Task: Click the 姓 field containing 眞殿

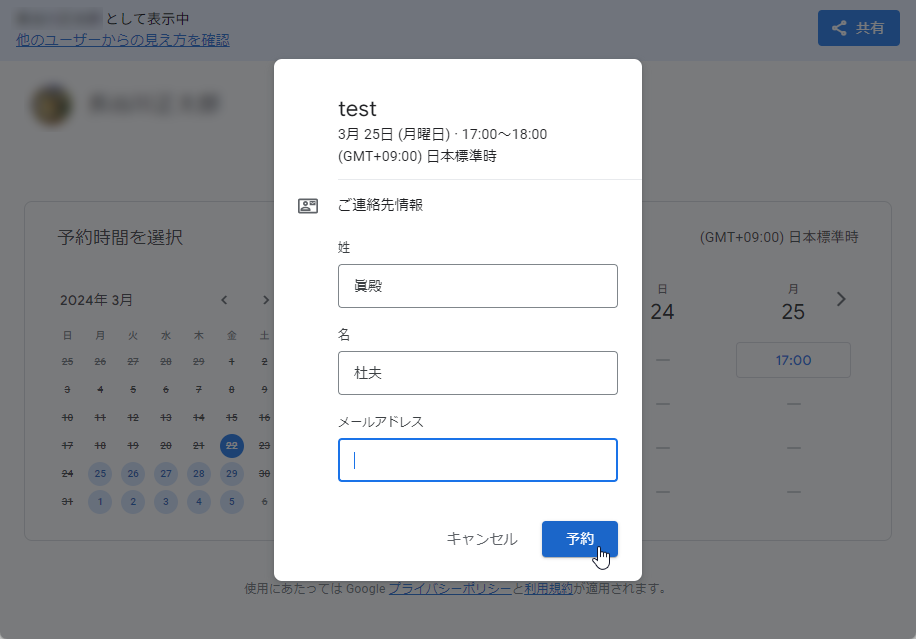Action: [477, 286]
